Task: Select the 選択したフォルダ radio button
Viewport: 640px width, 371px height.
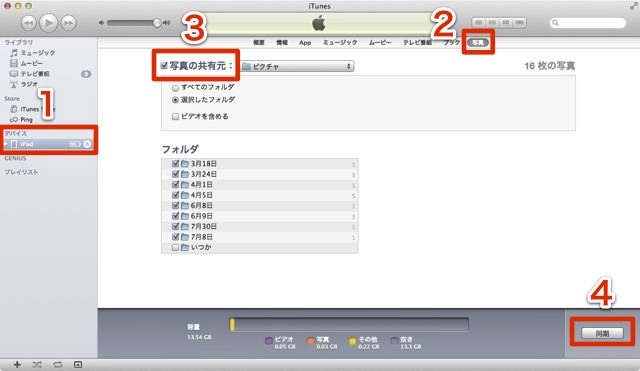Action: point(176,100)
